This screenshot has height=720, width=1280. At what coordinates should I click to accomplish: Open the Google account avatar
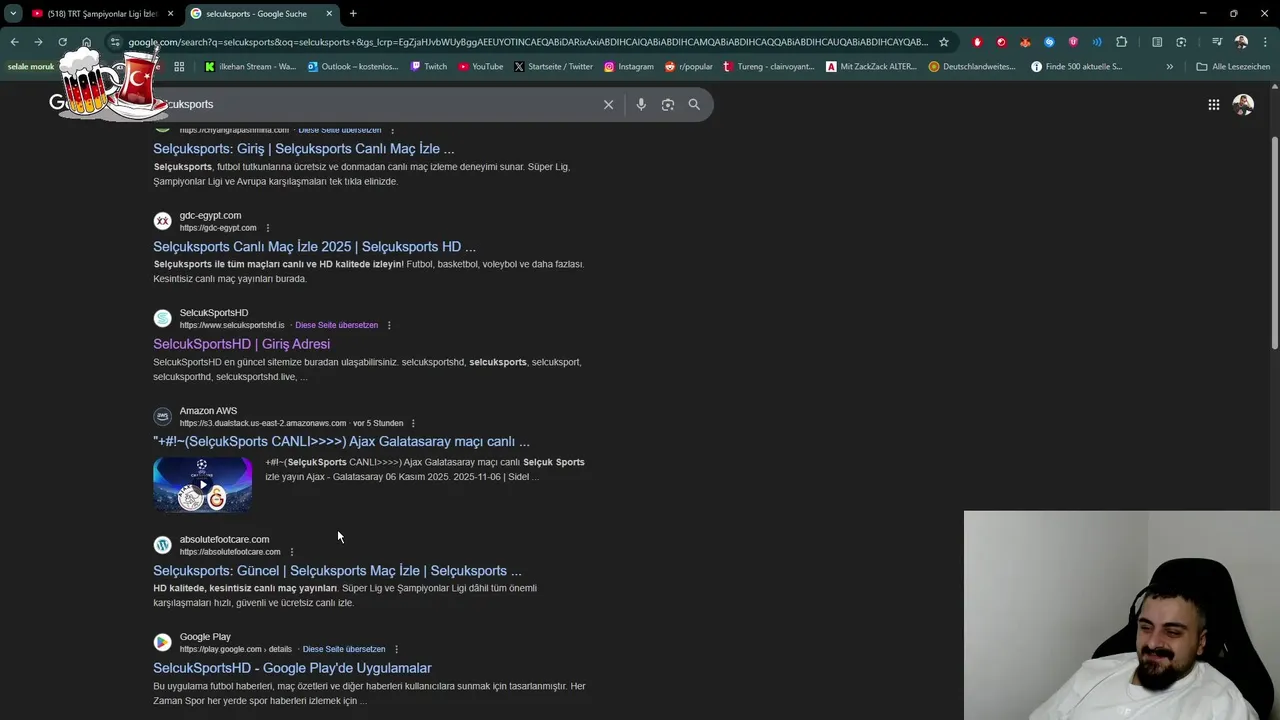click(x=1243, y=104)
